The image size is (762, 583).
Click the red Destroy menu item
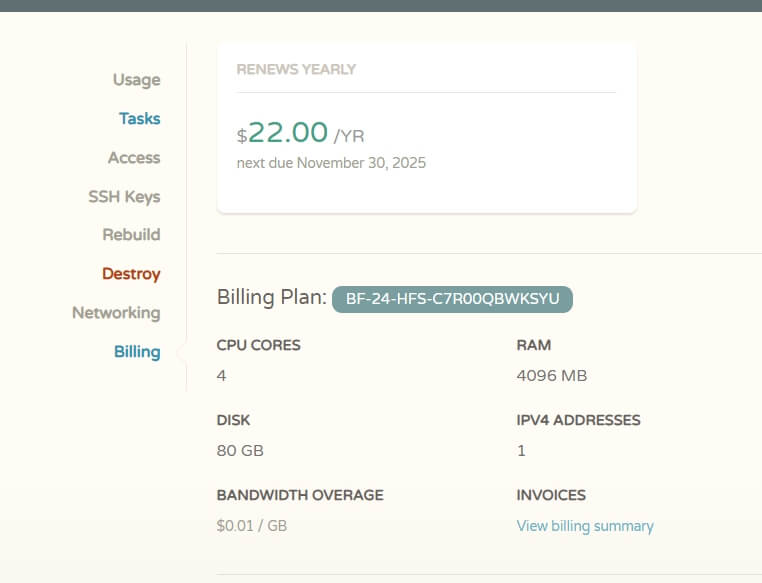pyautogui.click(x=131, y=273)
